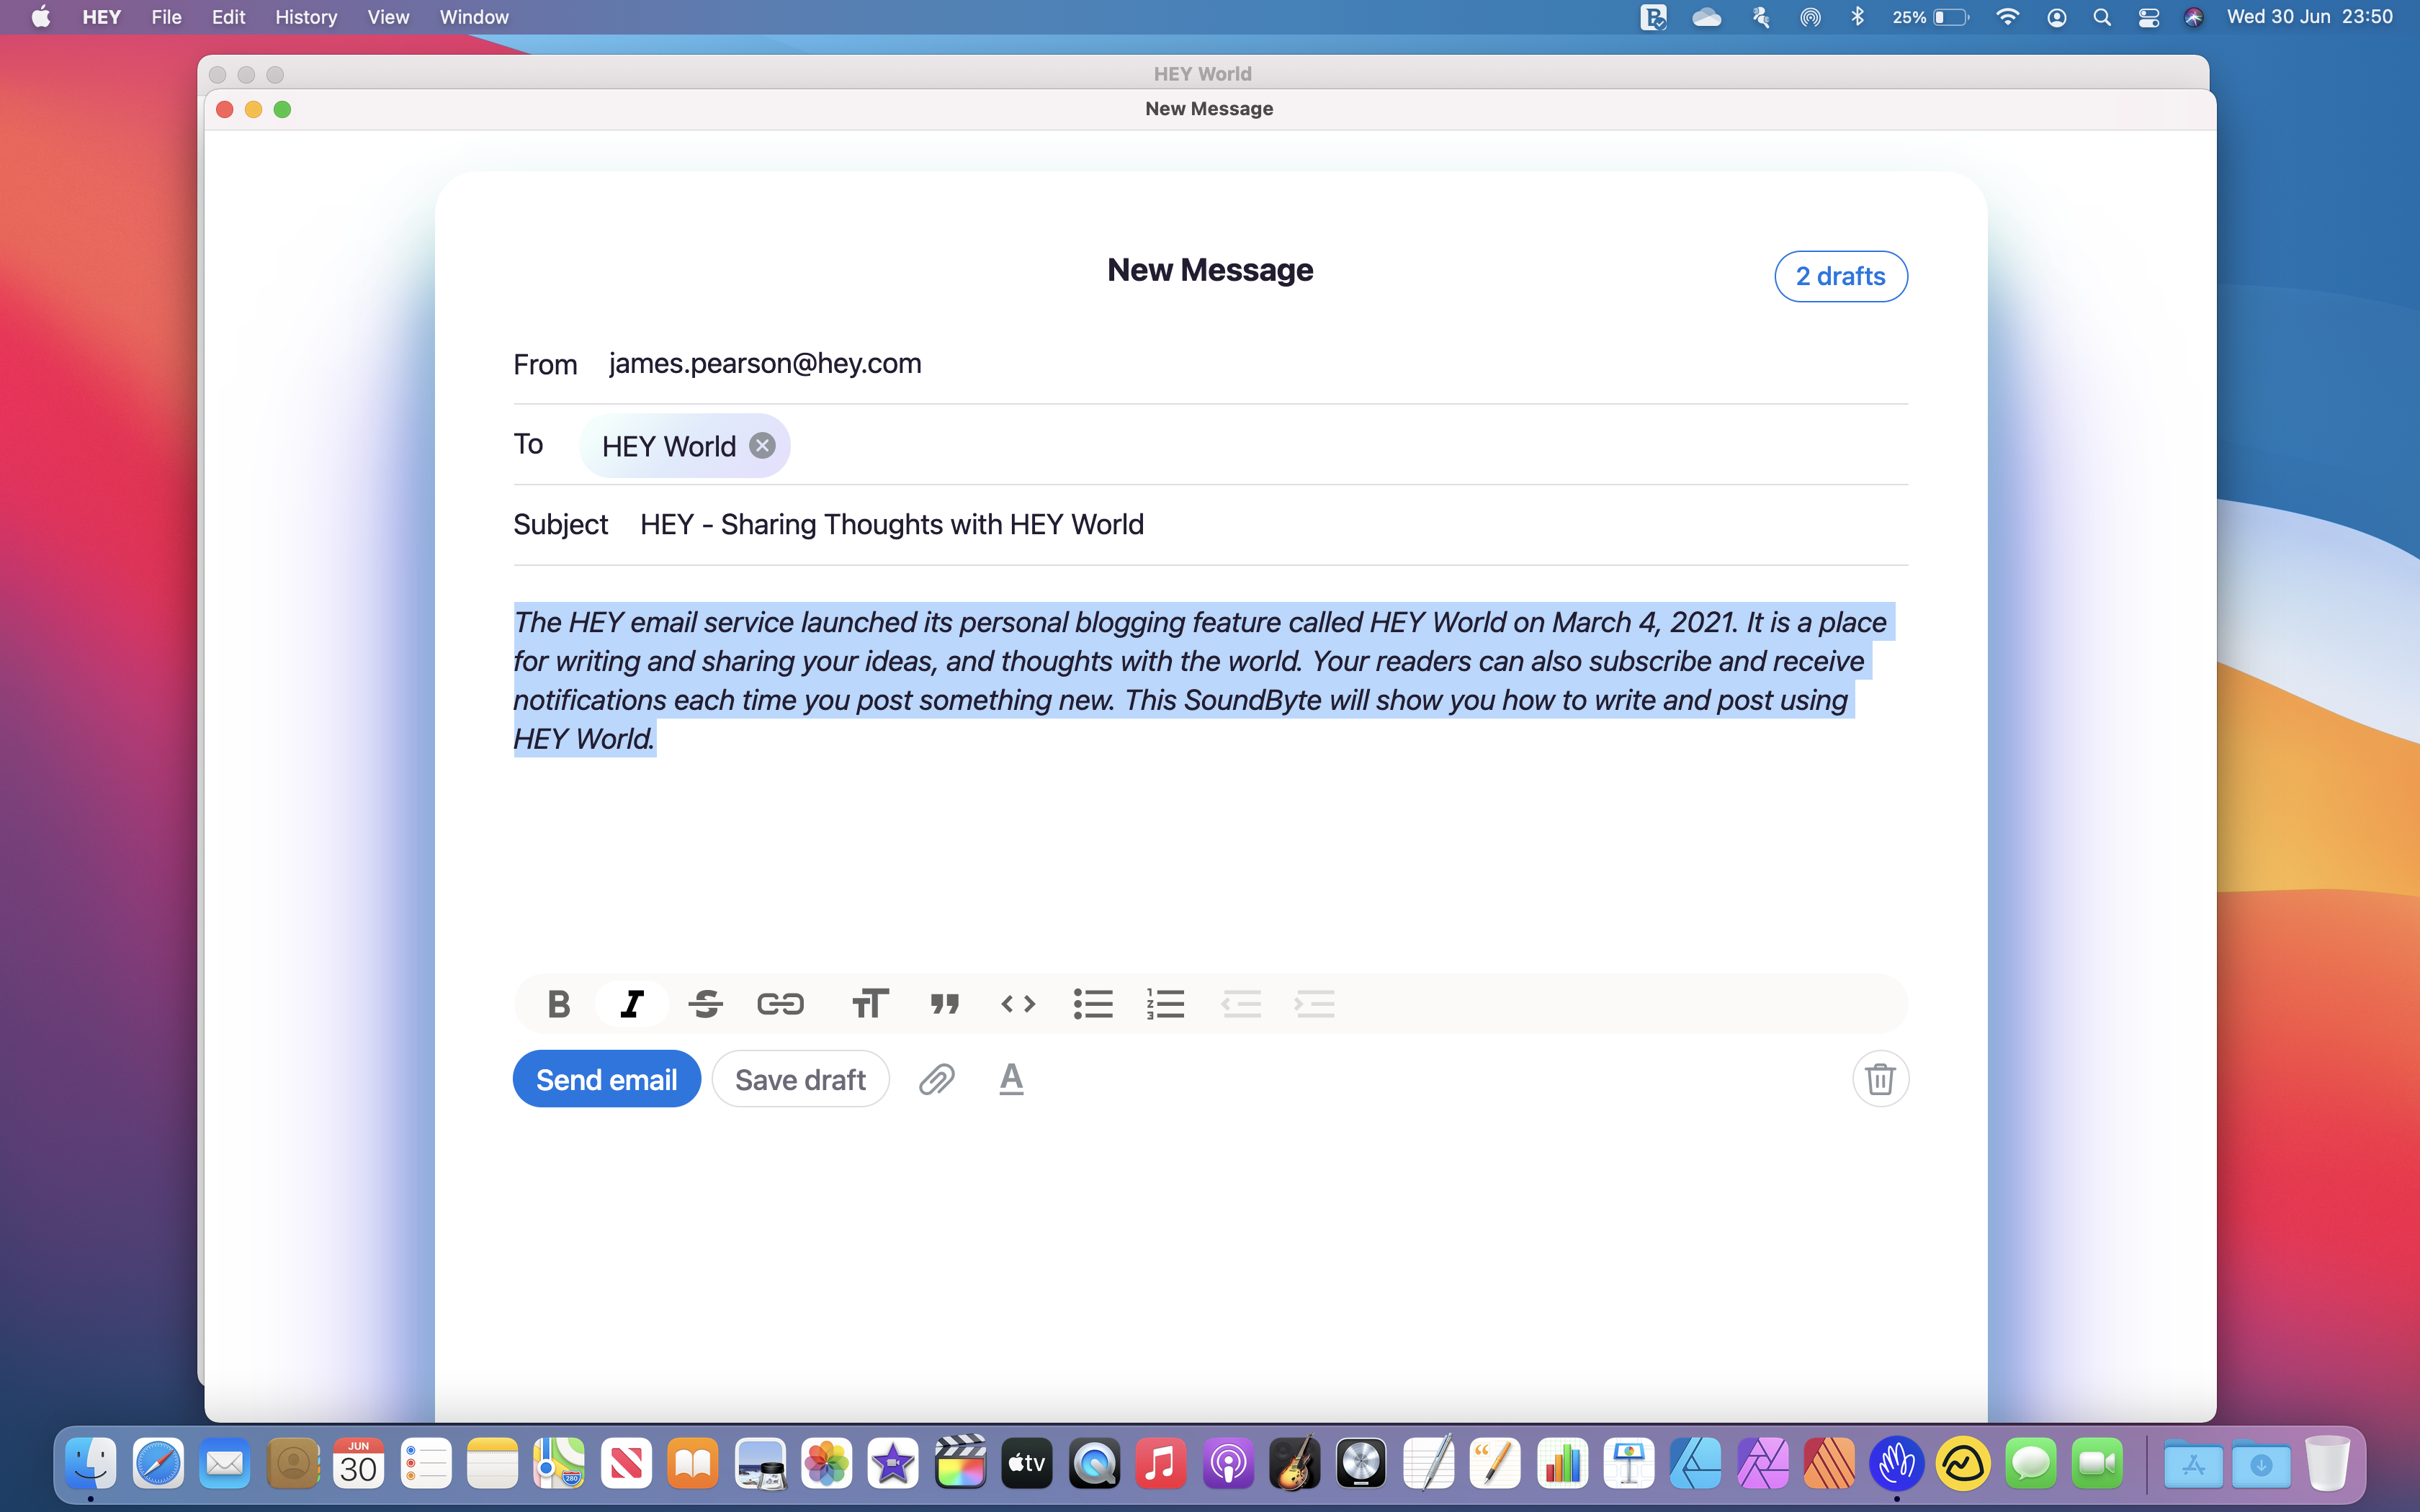Insert a link with the chain icon
The image size is (2420, 1512).
780,1003
